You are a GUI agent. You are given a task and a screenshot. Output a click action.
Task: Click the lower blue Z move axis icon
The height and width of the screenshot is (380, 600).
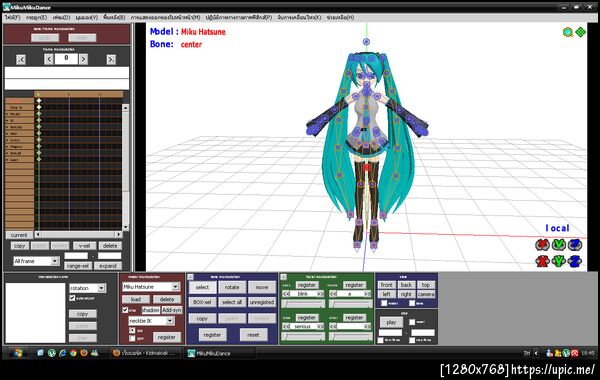click(575, 261)
